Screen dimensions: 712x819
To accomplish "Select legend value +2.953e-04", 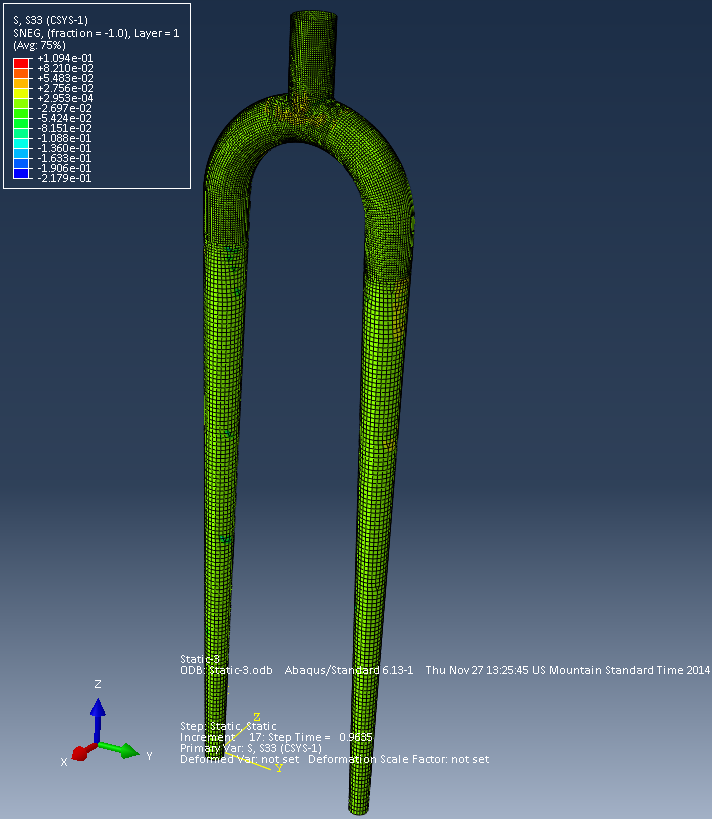I will (65, 98).
